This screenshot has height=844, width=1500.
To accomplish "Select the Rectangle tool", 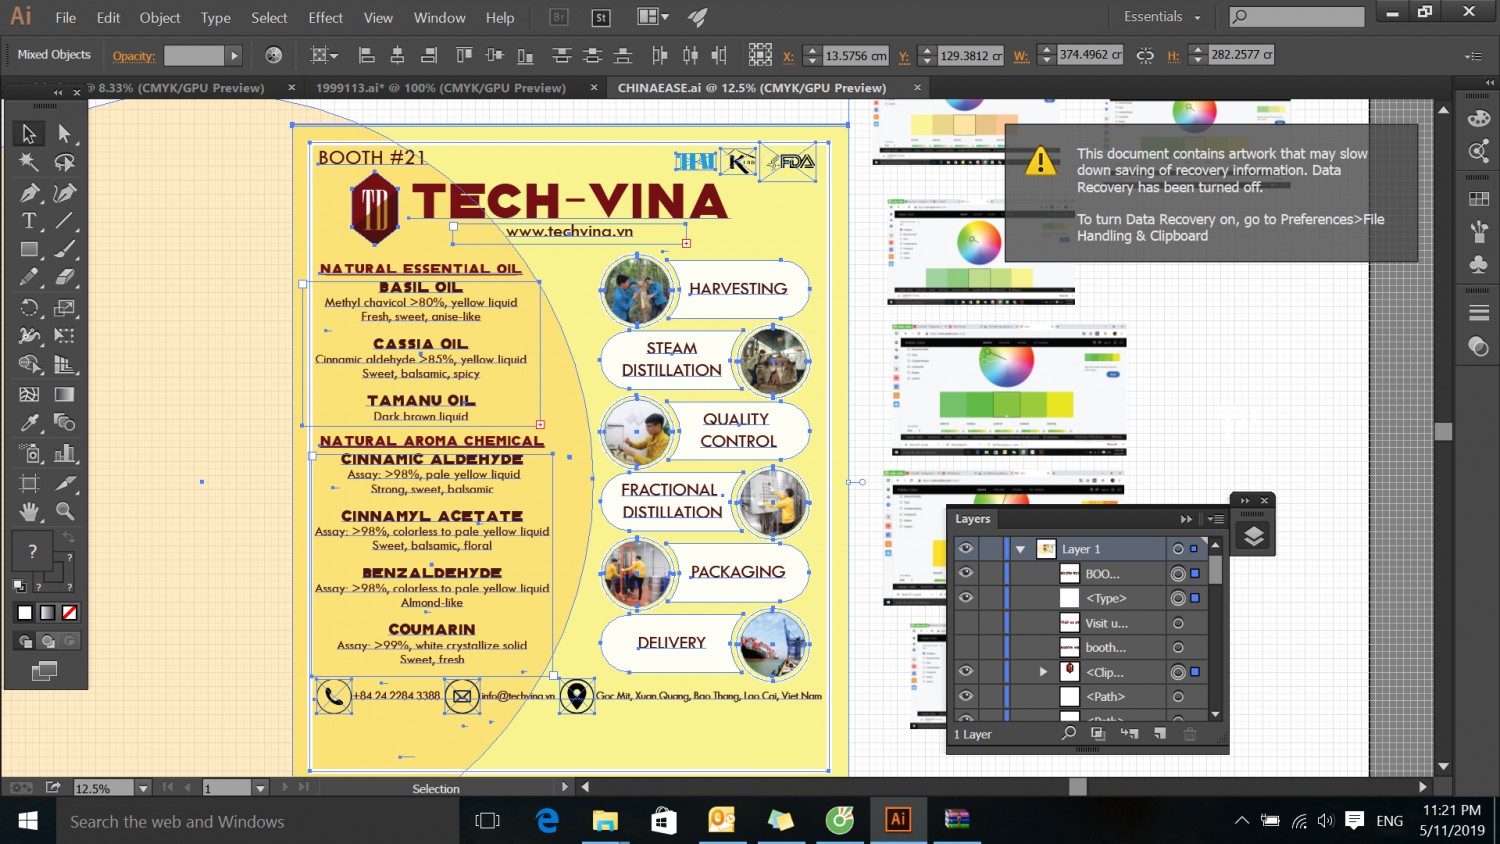I will click(x=29, y=249).
